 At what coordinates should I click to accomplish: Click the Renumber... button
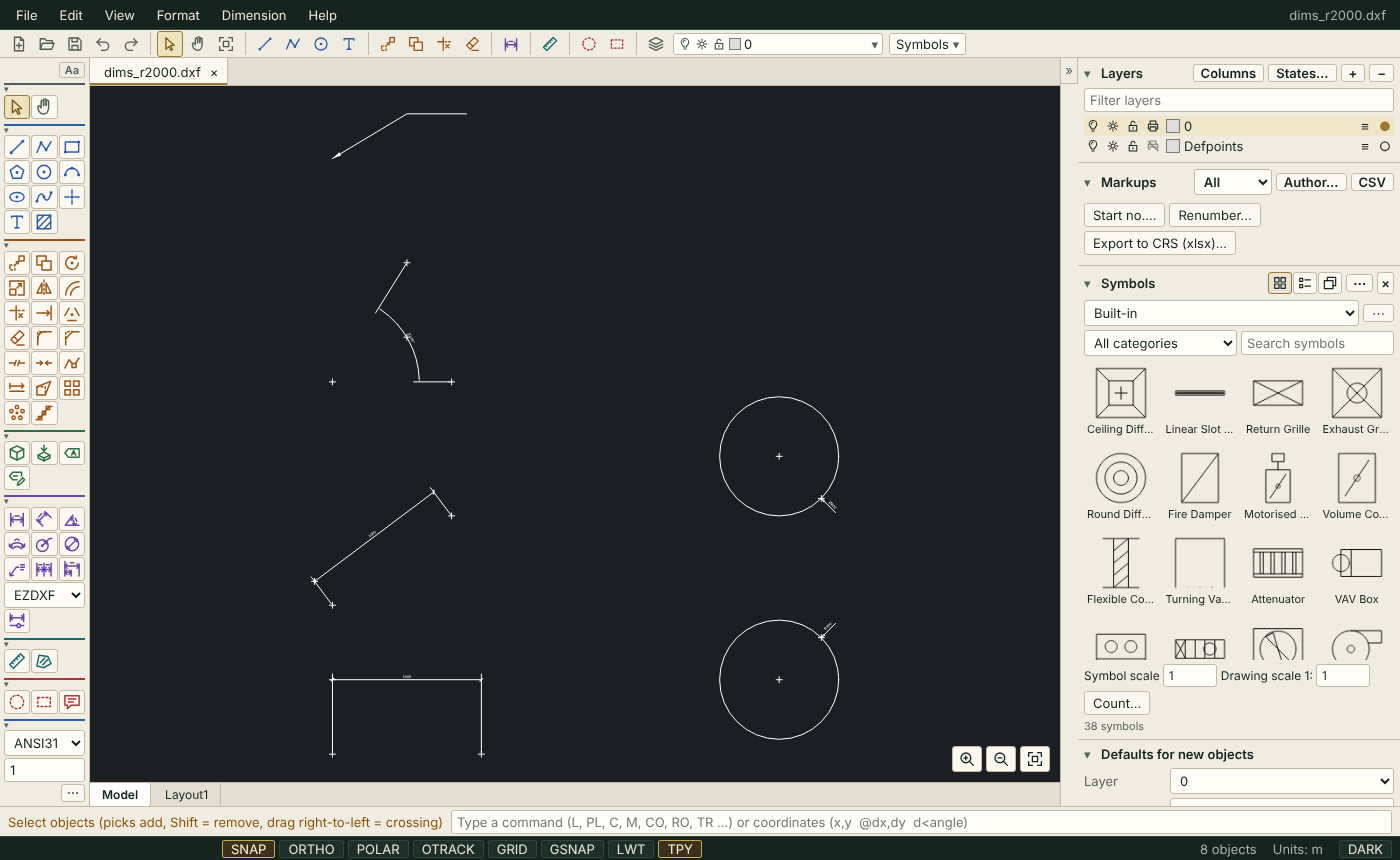click(x=1215, y=215)
